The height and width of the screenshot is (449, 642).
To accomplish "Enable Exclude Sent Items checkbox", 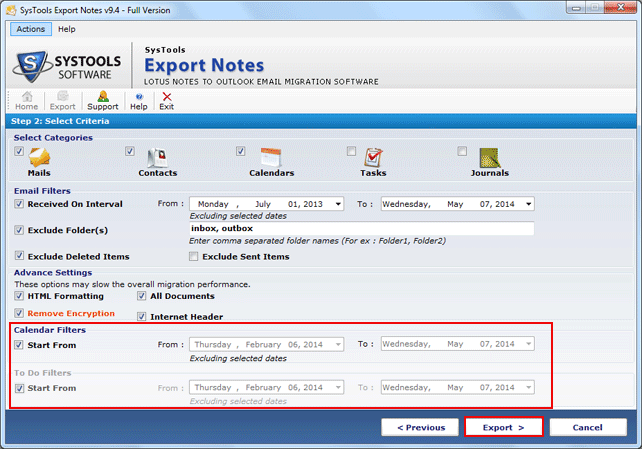I will pos(193,256).
